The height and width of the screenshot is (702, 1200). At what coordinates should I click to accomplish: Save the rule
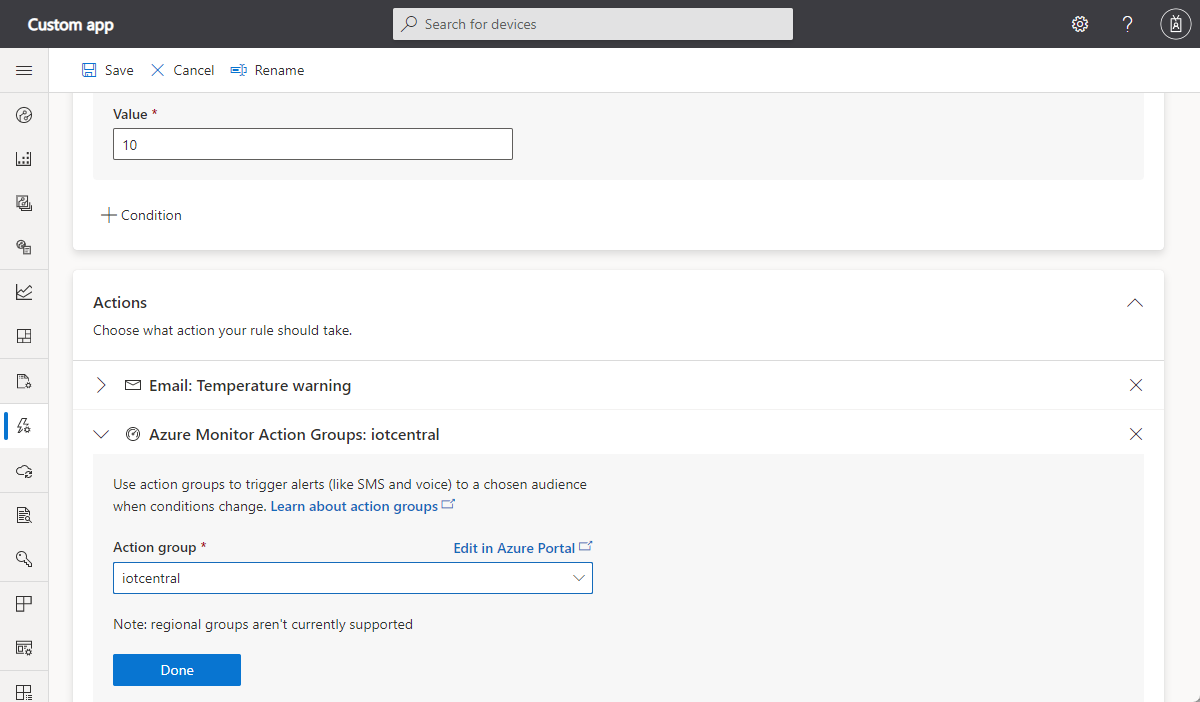[x=107, y=70]
